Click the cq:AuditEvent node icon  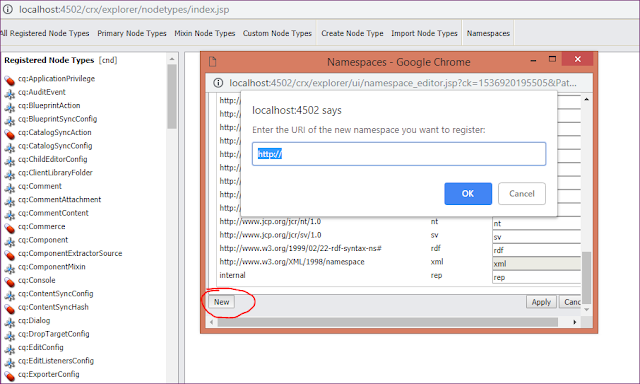click(x=9, y=94)
